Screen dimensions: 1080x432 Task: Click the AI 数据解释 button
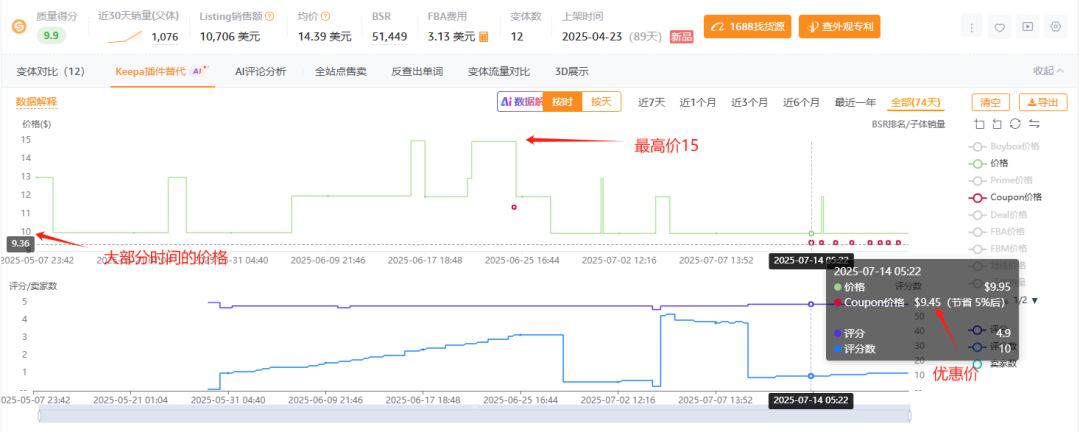520,102
